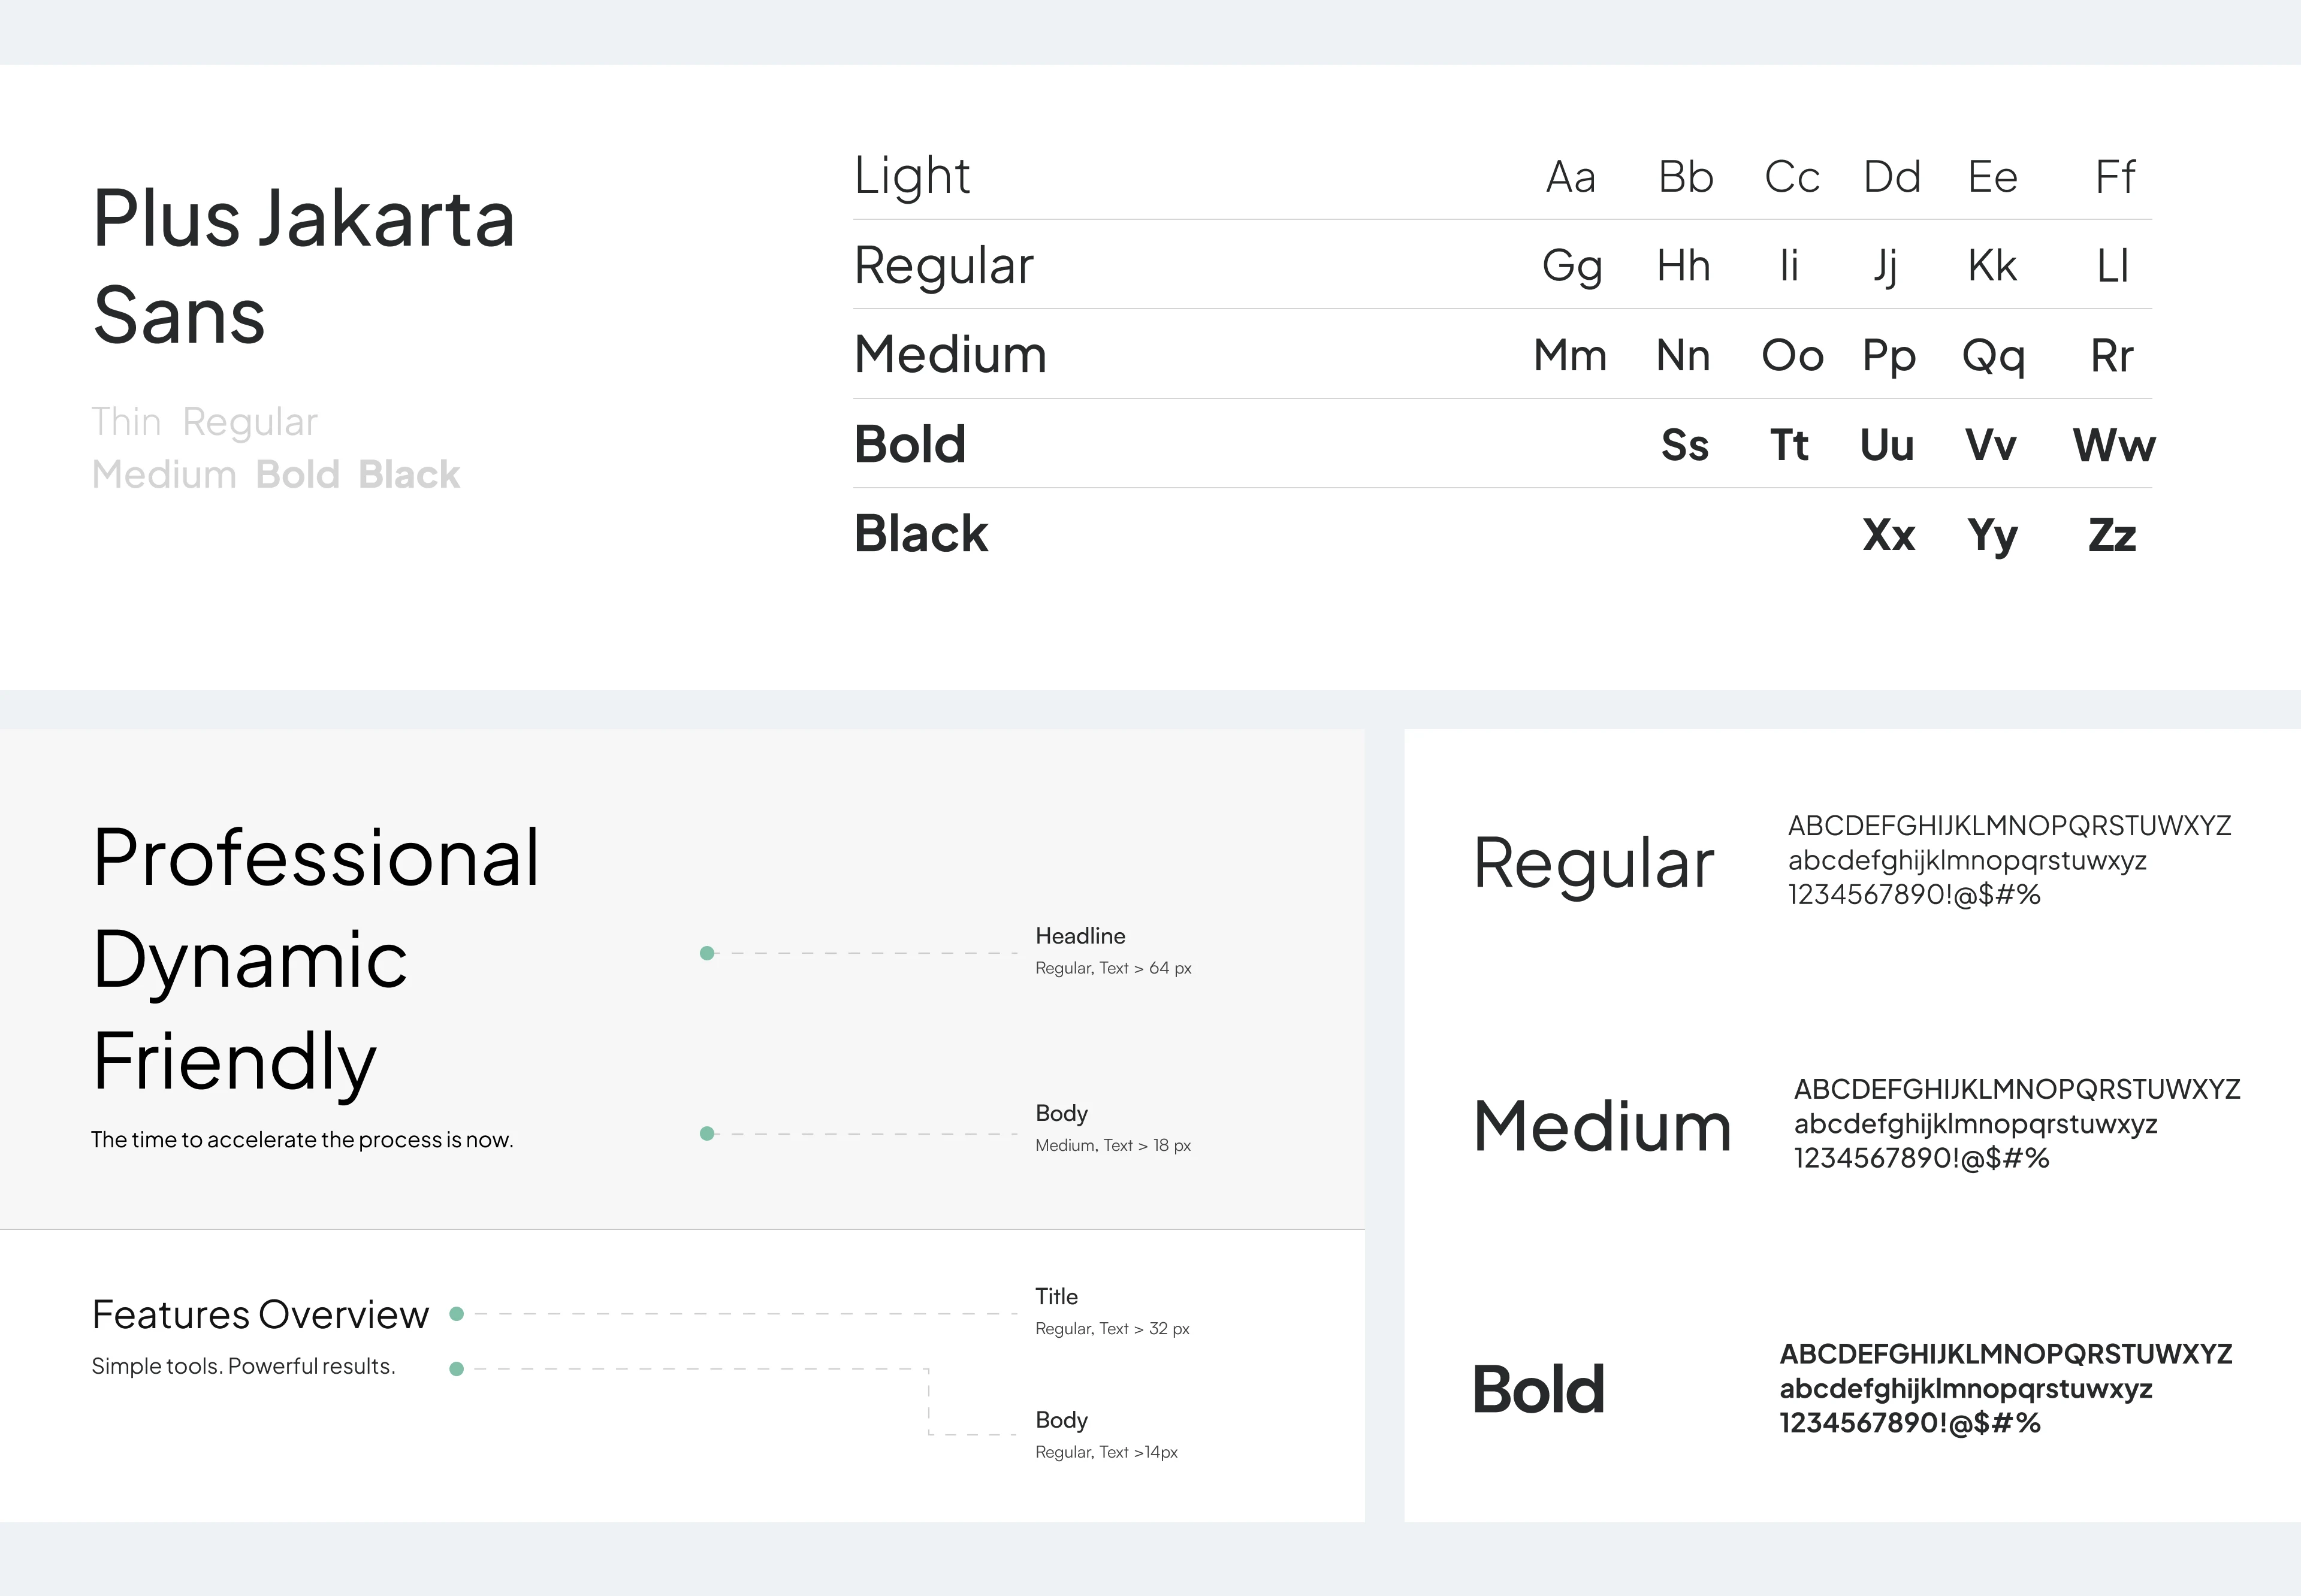The height and width of the screenshot is (1596, 2301).
Task: Click the 'Professional' headline word
Action: (x=316, y=858)
